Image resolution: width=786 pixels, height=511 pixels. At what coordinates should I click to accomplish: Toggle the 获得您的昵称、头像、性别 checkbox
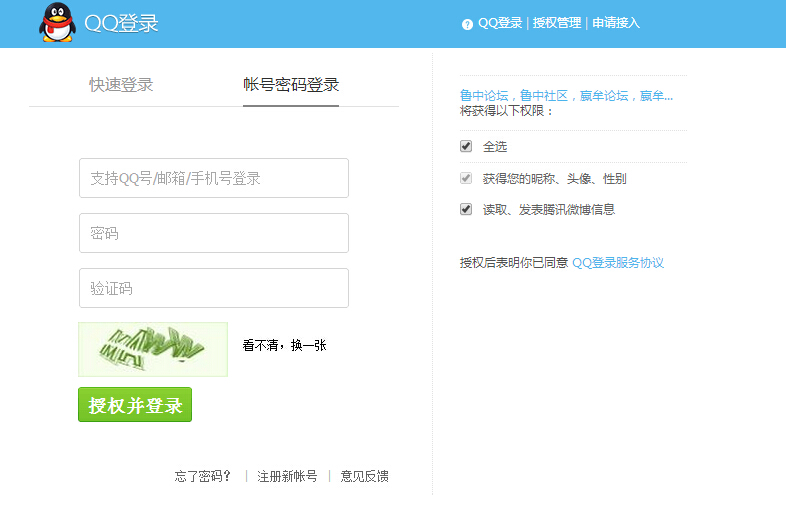466,178
